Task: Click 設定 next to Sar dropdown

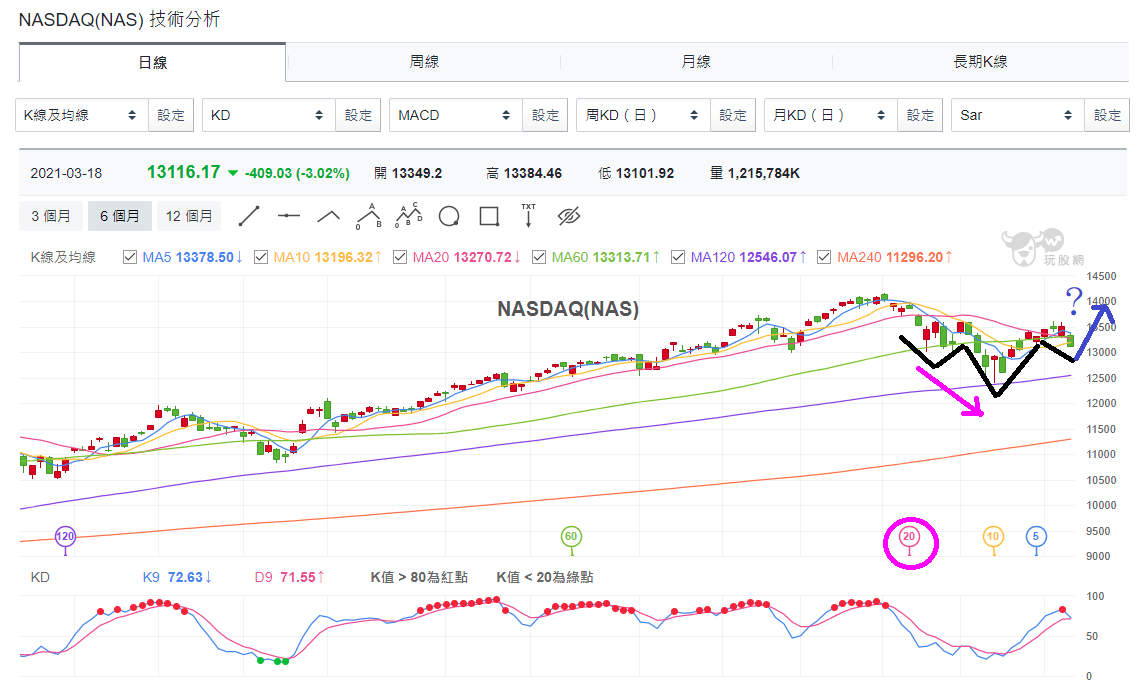Action: tap(1108, 115)
